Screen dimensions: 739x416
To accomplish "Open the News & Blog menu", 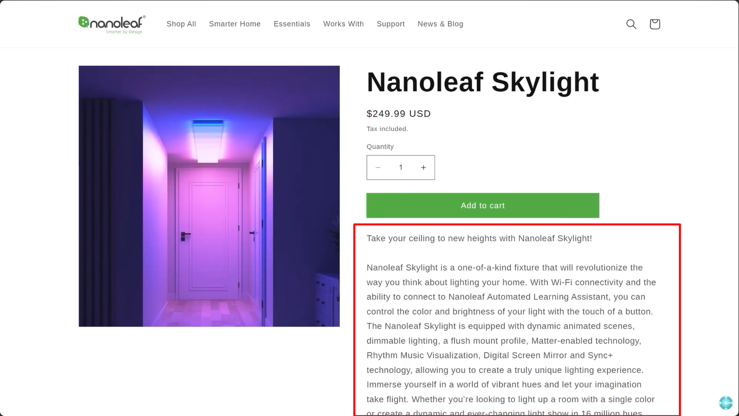I will pyautogui.click(x=440, y=24).
